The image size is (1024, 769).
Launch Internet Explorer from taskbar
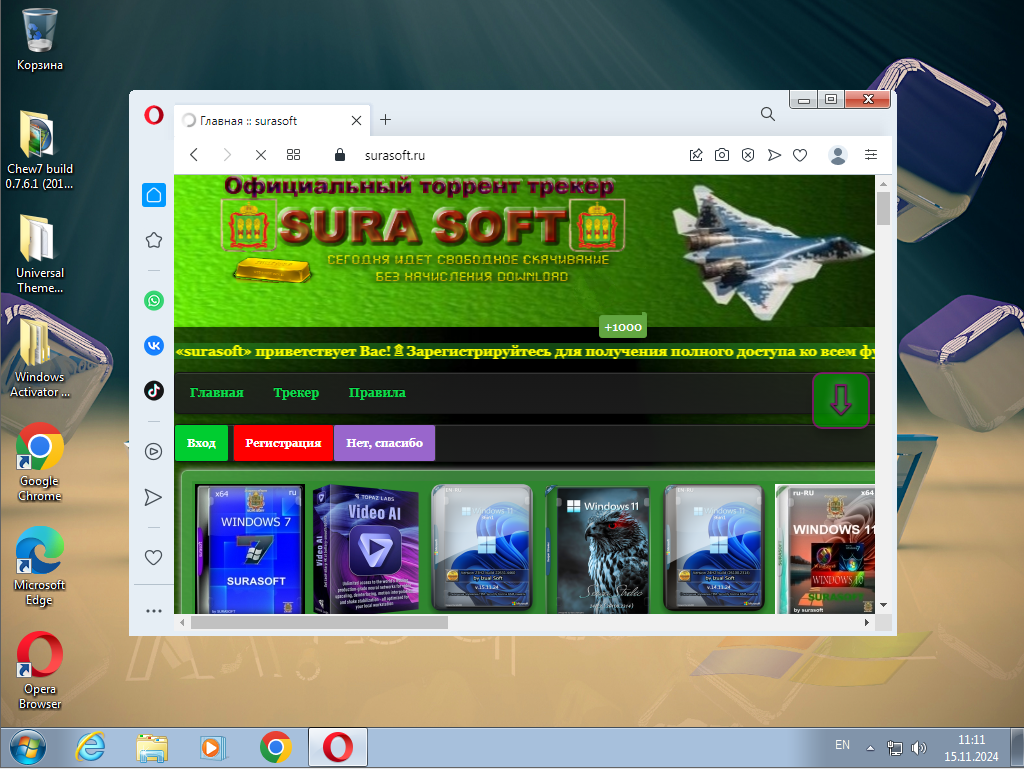pyautogui.click(x=90, y=747)
